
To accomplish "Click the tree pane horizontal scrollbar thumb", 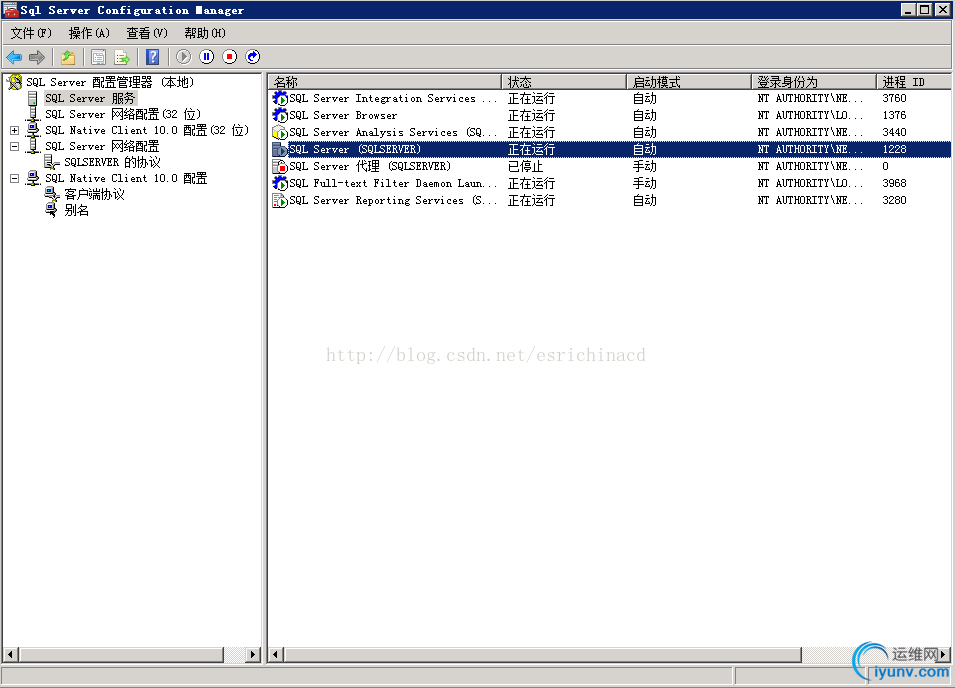I will click(121, 655).
